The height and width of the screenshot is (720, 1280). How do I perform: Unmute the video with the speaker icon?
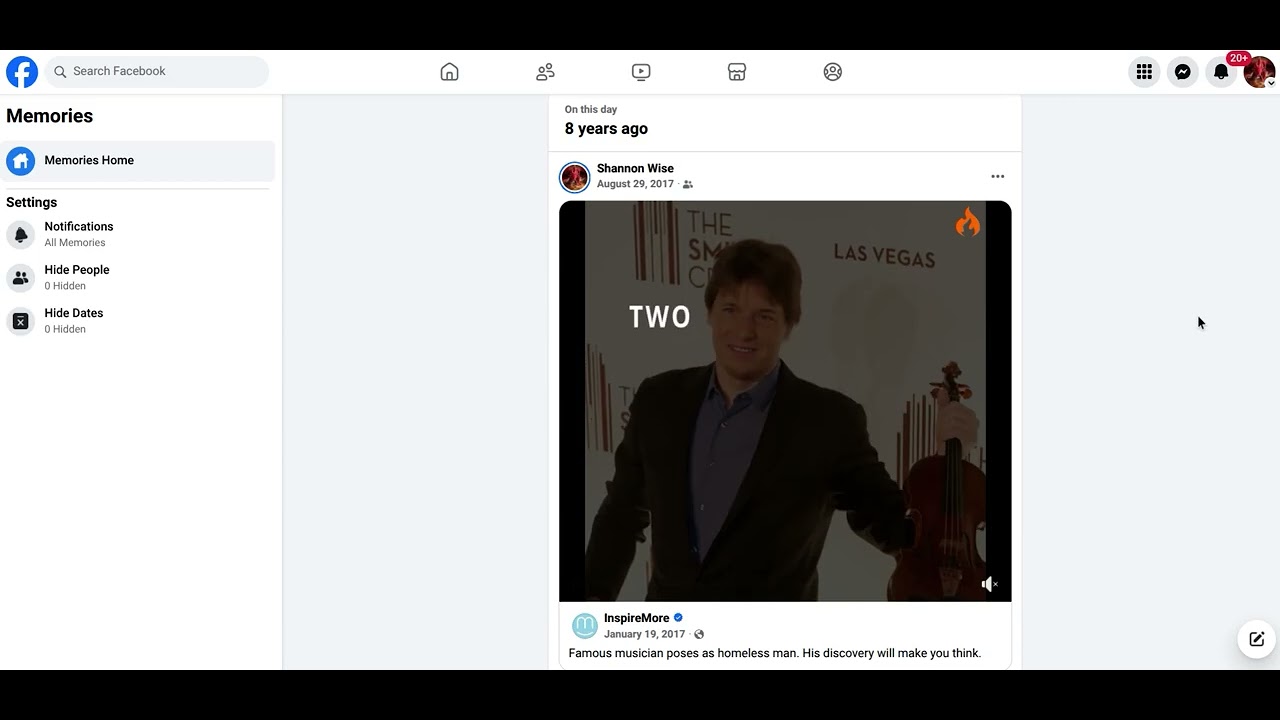988,584
